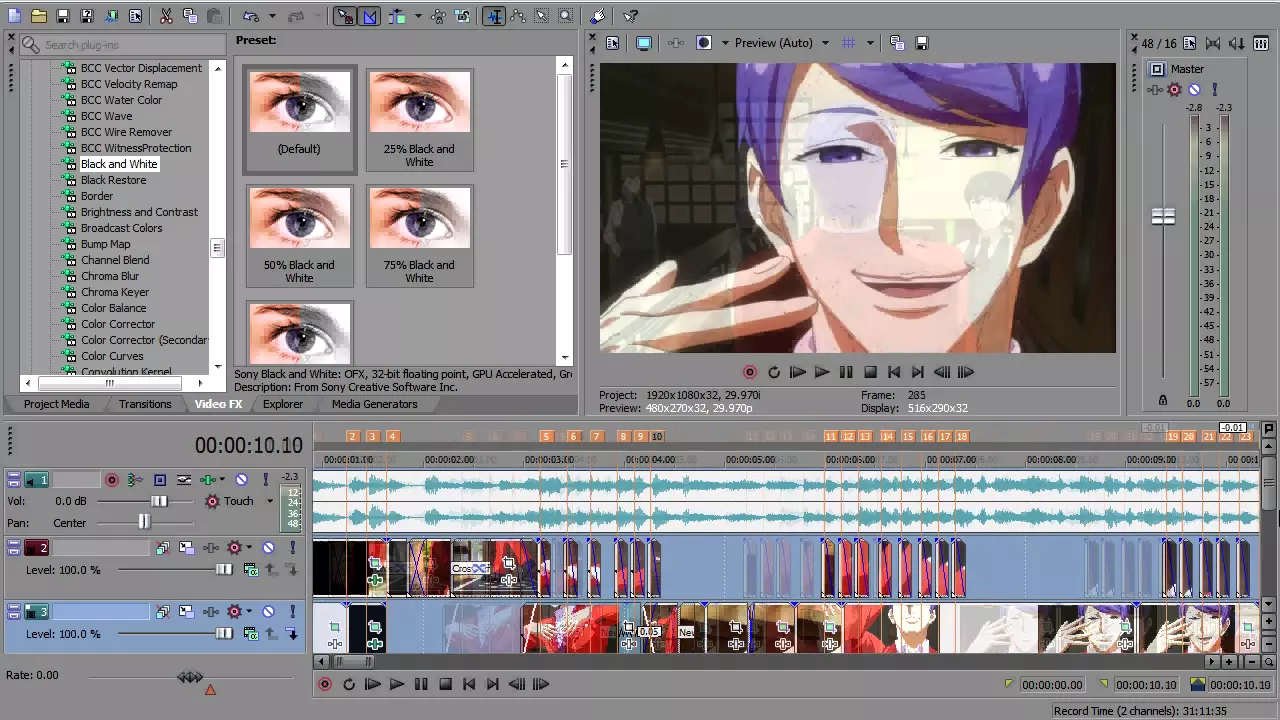
Task: Choose 50% Black and White preset thumbnail
Action: pos(299,236)
